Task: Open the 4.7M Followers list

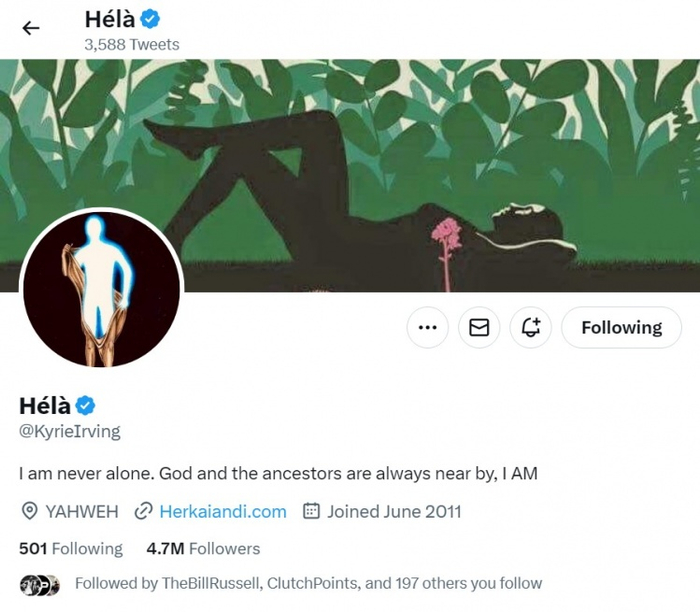Action: [203, 548]
